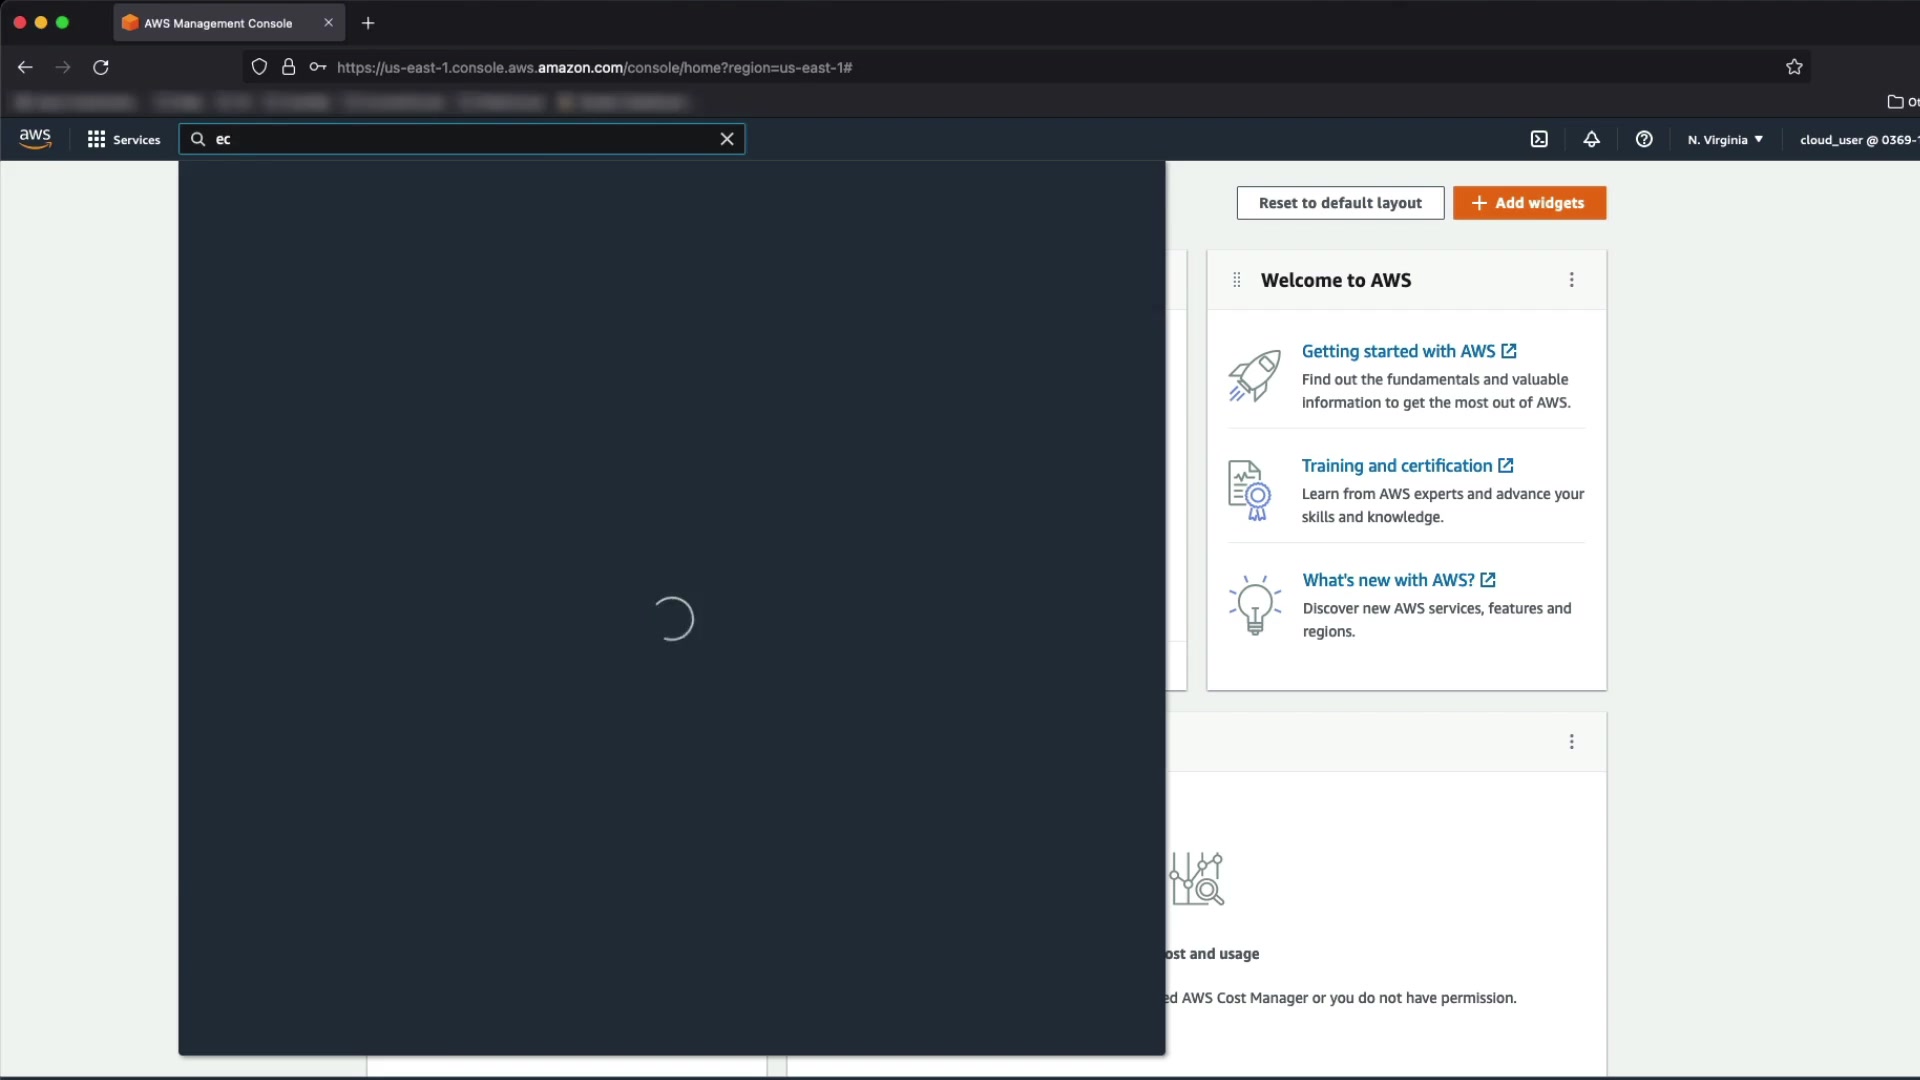Open the help question-mark icon
The image size is (1920, 1080).
pyautogui.click(x=1643, y=139)
